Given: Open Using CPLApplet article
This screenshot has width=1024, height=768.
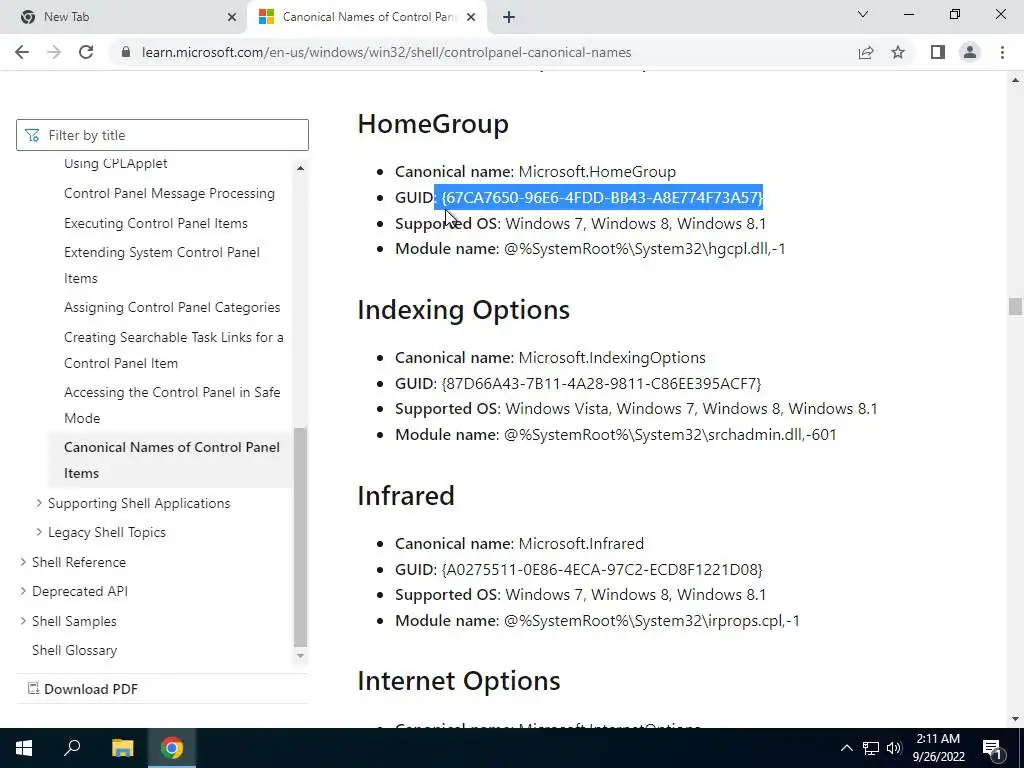Looking at the screenshot, I should click(116, 163).
